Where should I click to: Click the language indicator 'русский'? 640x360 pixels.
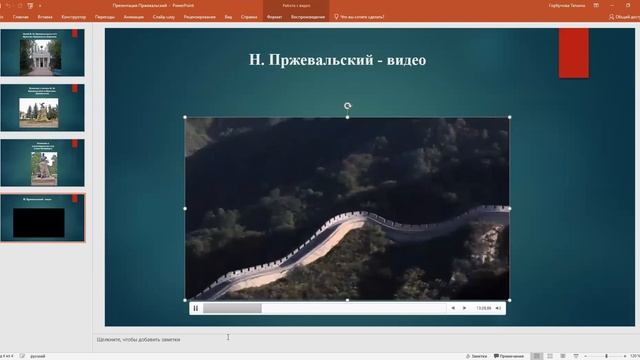pos(38,356)
